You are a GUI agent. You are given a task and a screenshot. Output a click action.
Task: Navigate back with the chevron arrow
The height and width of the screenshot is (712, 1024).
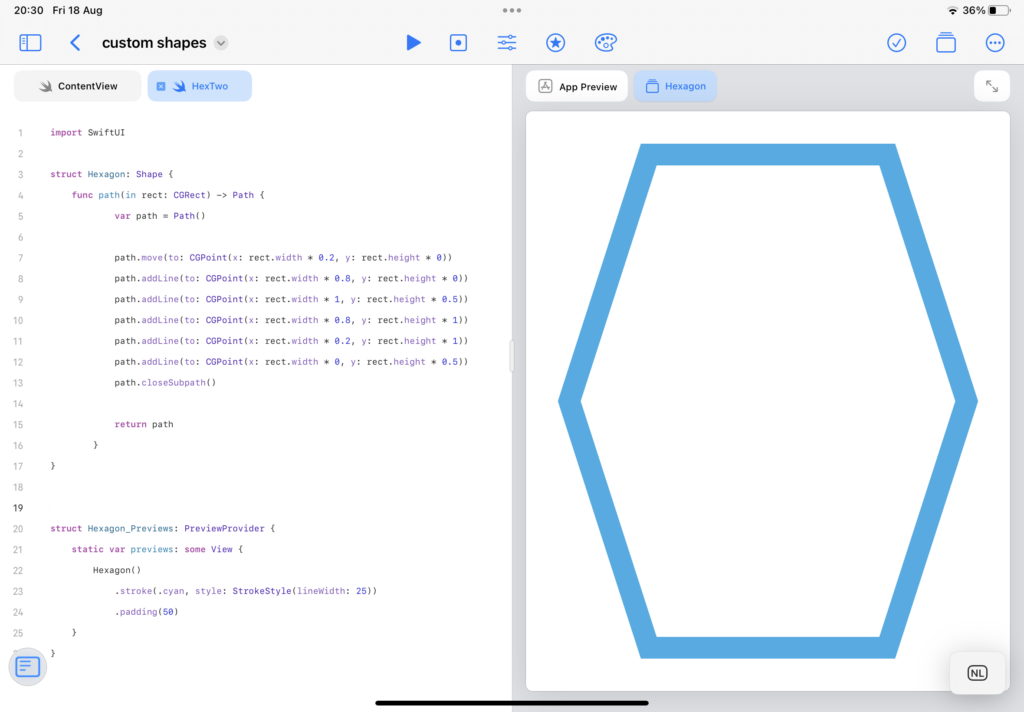click(x=75, y=43)
